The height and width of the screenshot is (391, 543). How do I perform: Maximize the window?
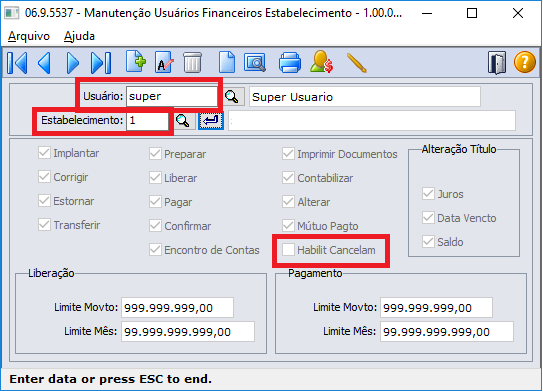pos(472,14)
